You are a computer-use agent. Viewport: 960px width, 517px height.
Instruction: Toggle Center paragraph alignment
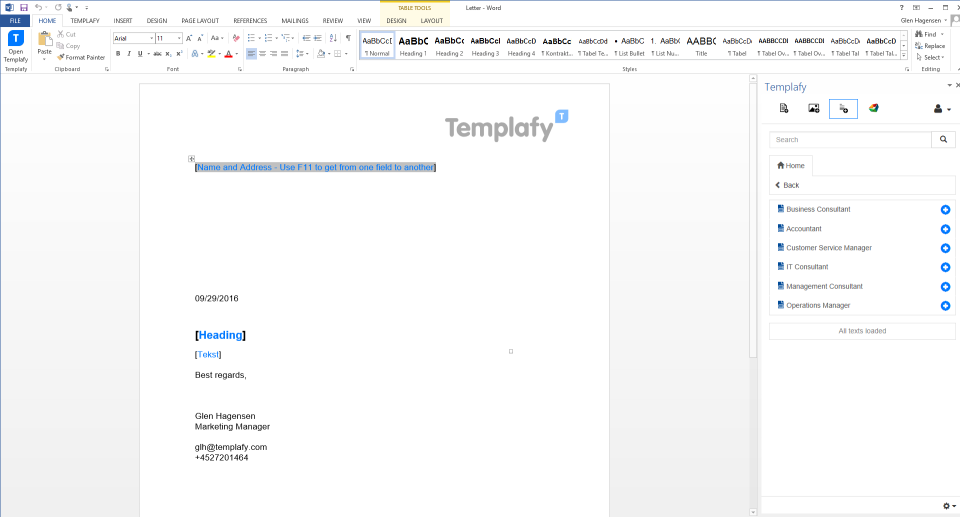[263, 54]
